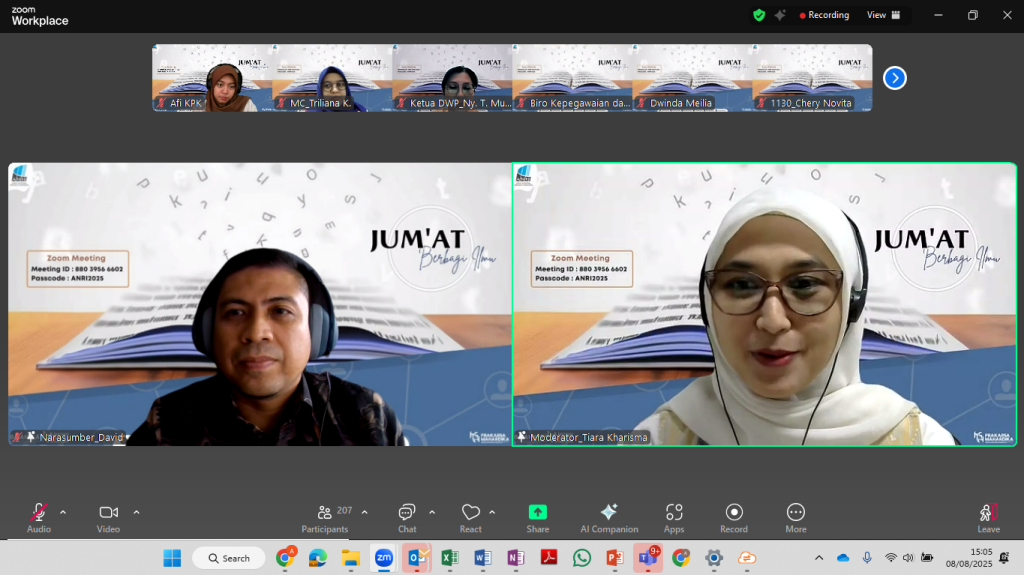This screenshot has width=1024, height=575.
Task: Open Excel from the taskbar
Action: click(x=450, y=558)
